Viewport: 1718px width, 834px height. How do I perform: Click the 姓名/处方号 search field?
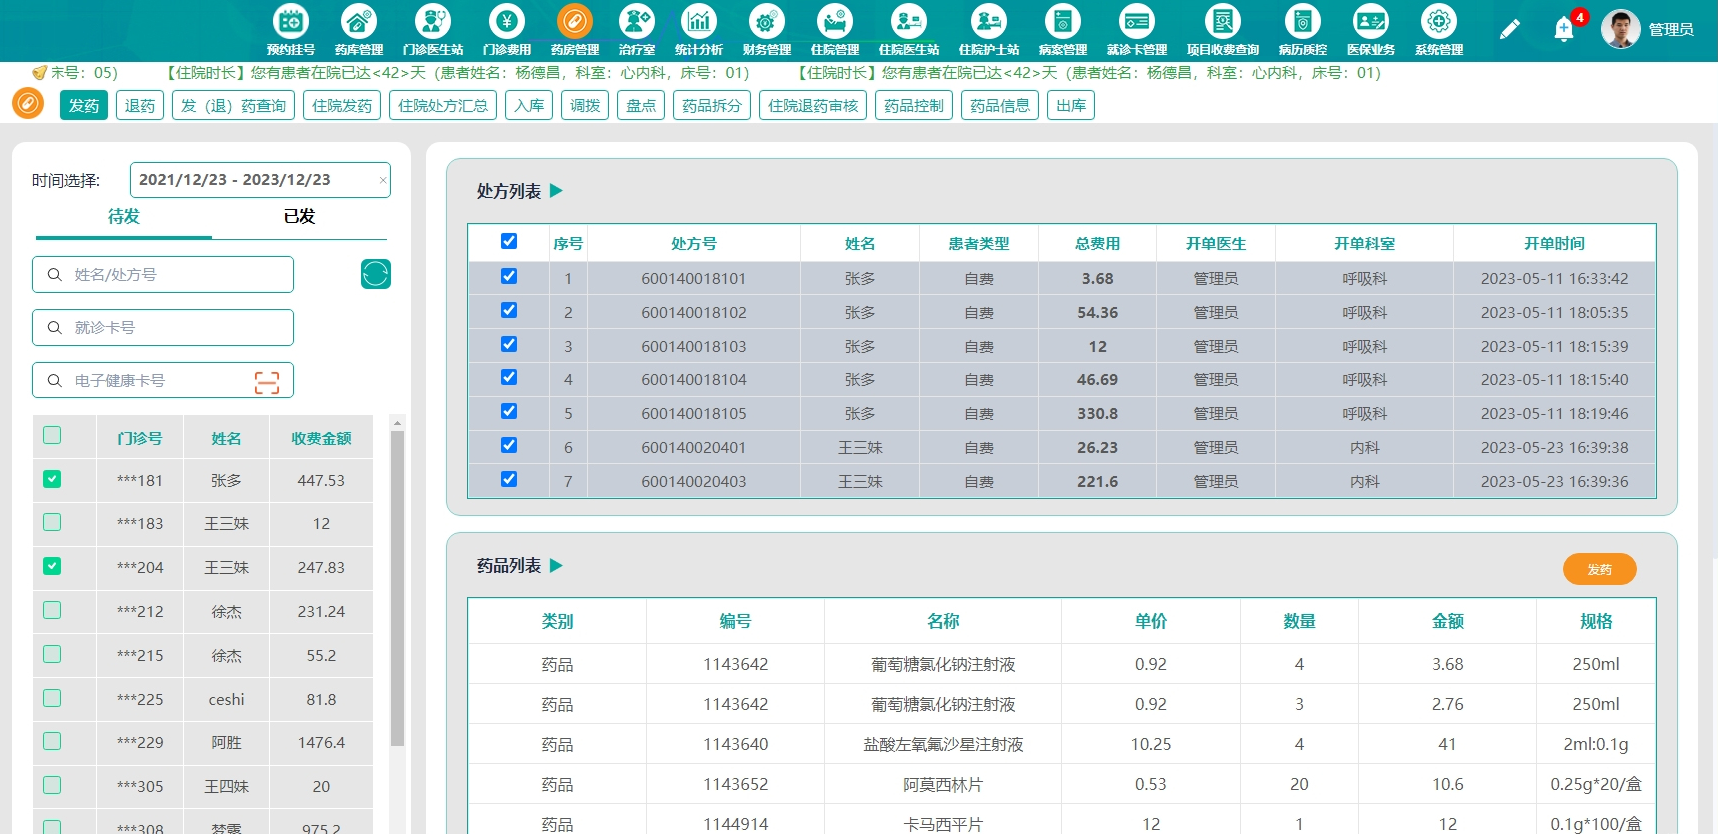tap(163, 275)
